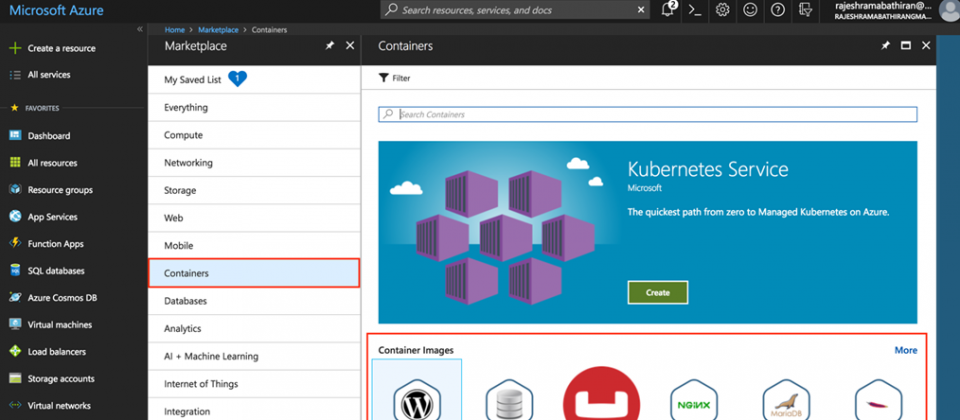Click the SQL databases icon

(x=15, y=271)
